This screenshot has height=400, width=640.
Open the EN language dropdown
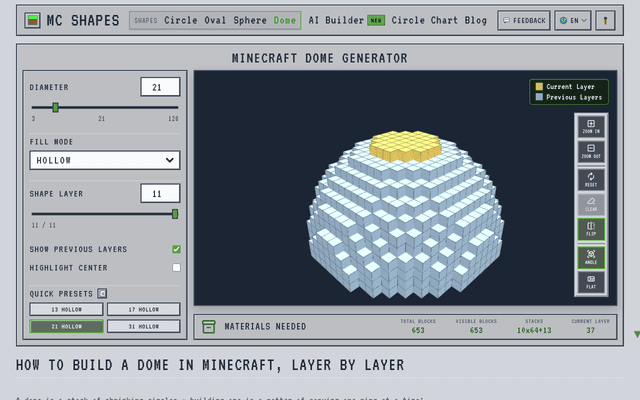pyautogui.click(x=573, y=20)
